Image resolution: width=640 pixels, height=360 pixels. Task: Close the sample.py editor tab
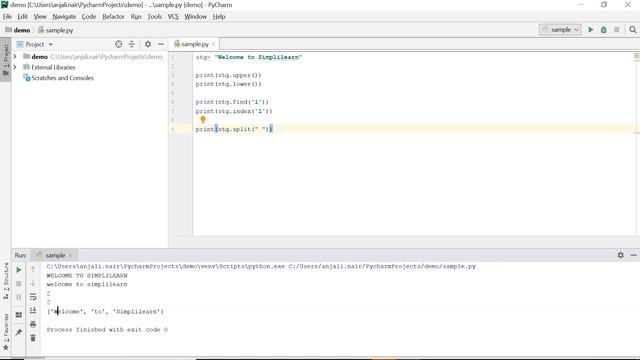click(213, 44)
